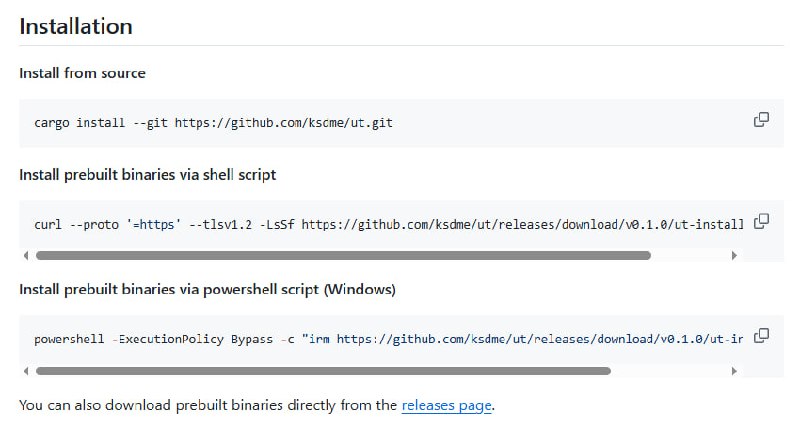Click right scroll arrow under curl command

coord(735,256)
